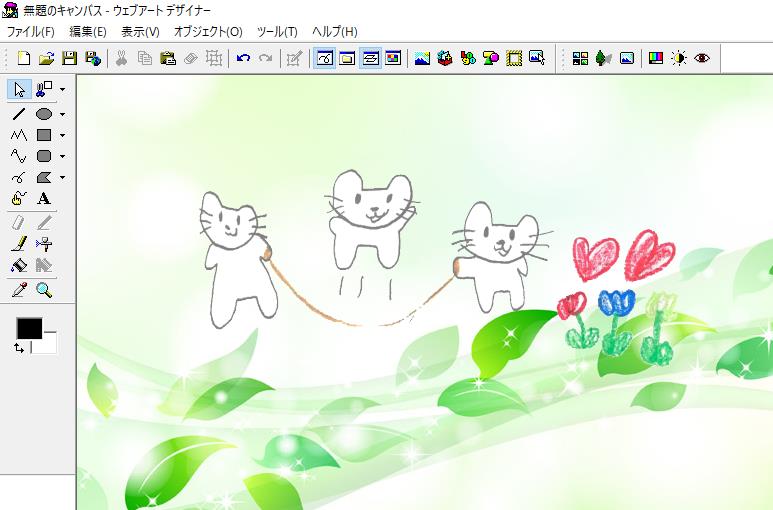This screenshot has height=510, width=773.
Task: Toggle the color palette panel button
Action: (x=393, y=58)
